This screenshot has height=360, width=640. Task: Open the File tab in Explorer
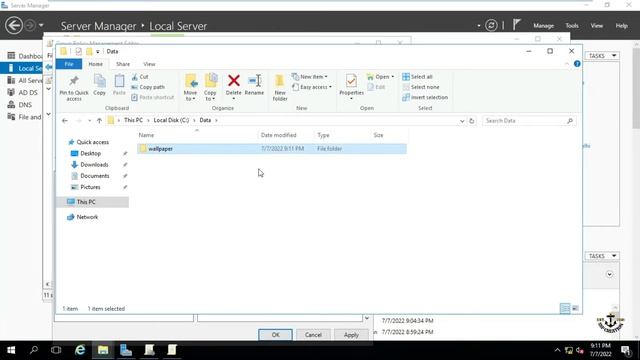[69, 64]
